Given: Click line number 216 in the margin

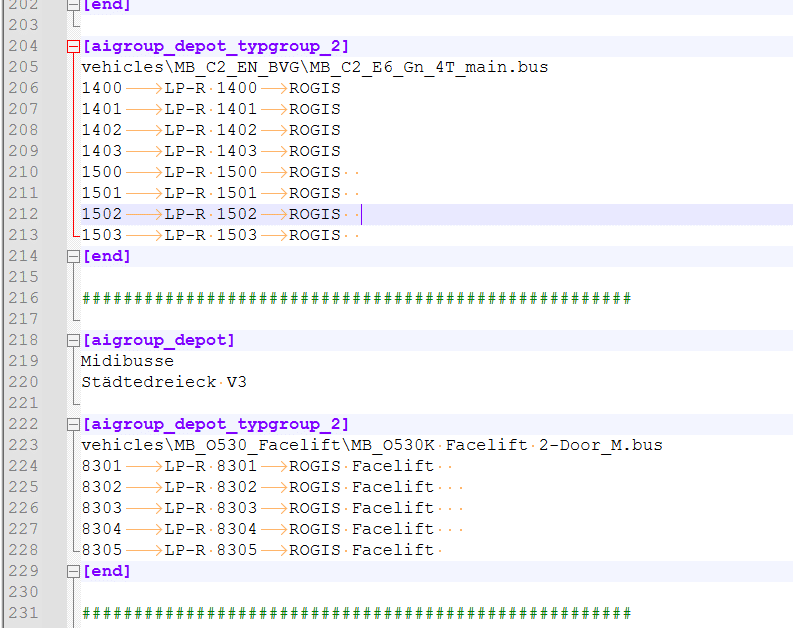Looking at the screenshot, I should point(22,298).
